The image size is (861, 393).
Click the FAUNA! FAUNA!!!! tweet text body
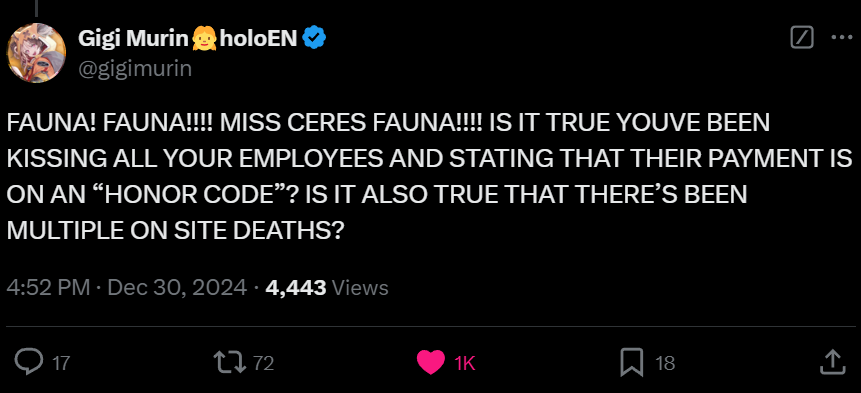click(x=429, y=177)
